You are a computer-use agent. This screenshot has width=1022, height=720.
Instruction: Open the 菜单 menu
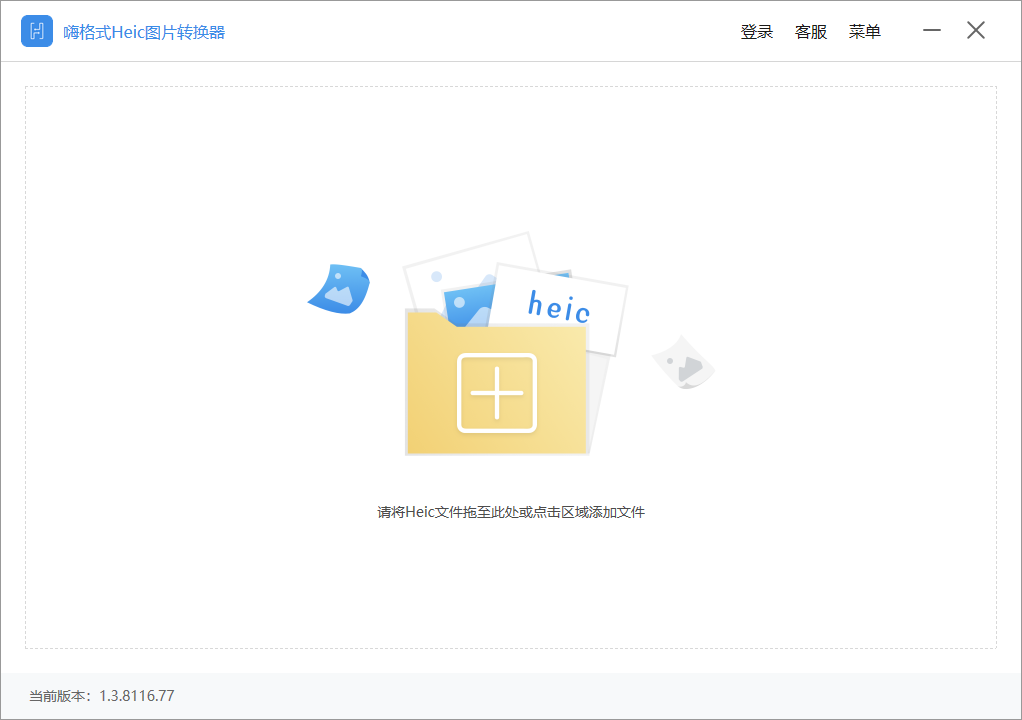pos(864,31)
